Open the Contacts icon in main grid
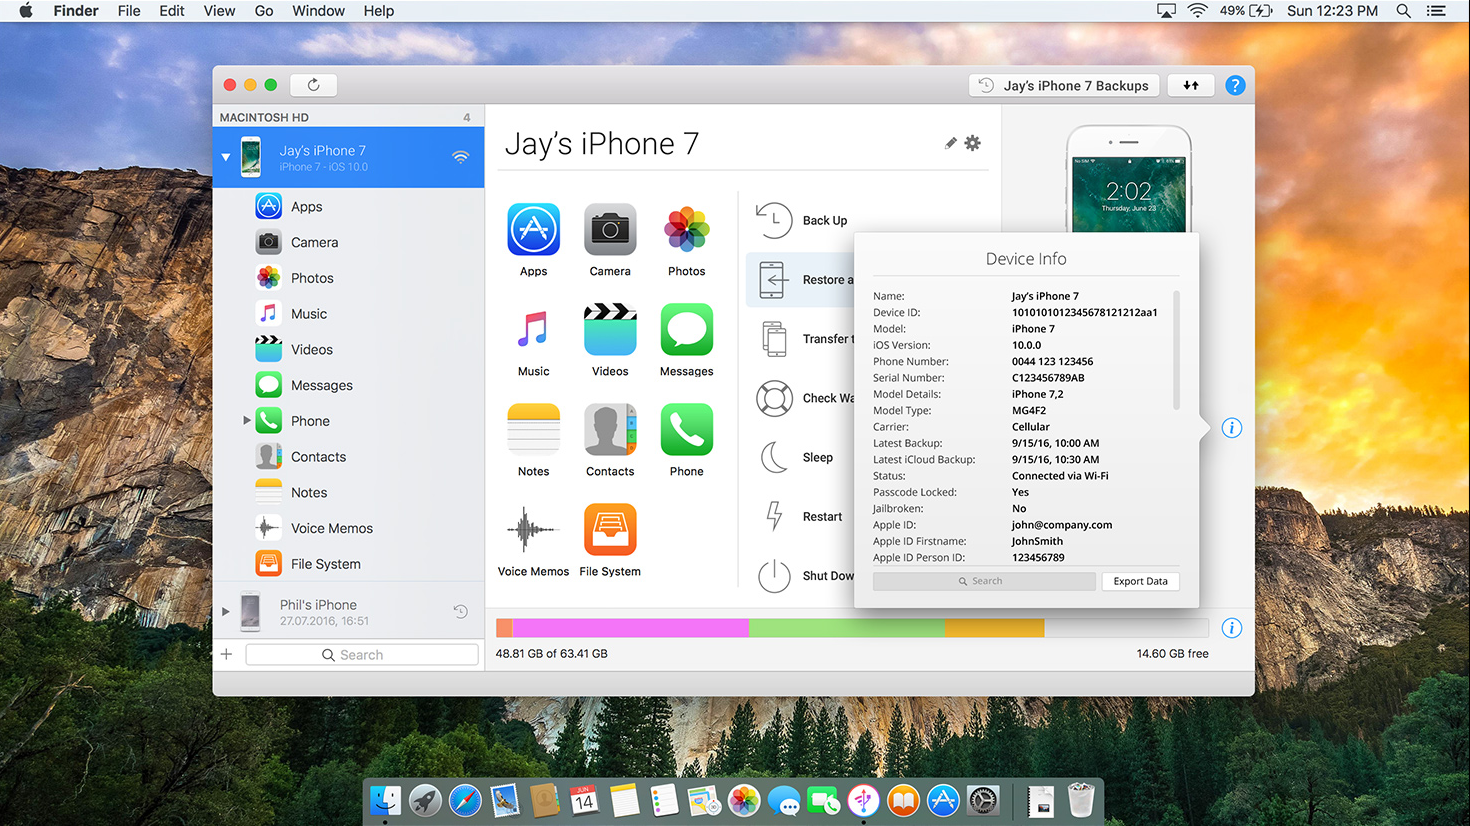 click(610, 430)
